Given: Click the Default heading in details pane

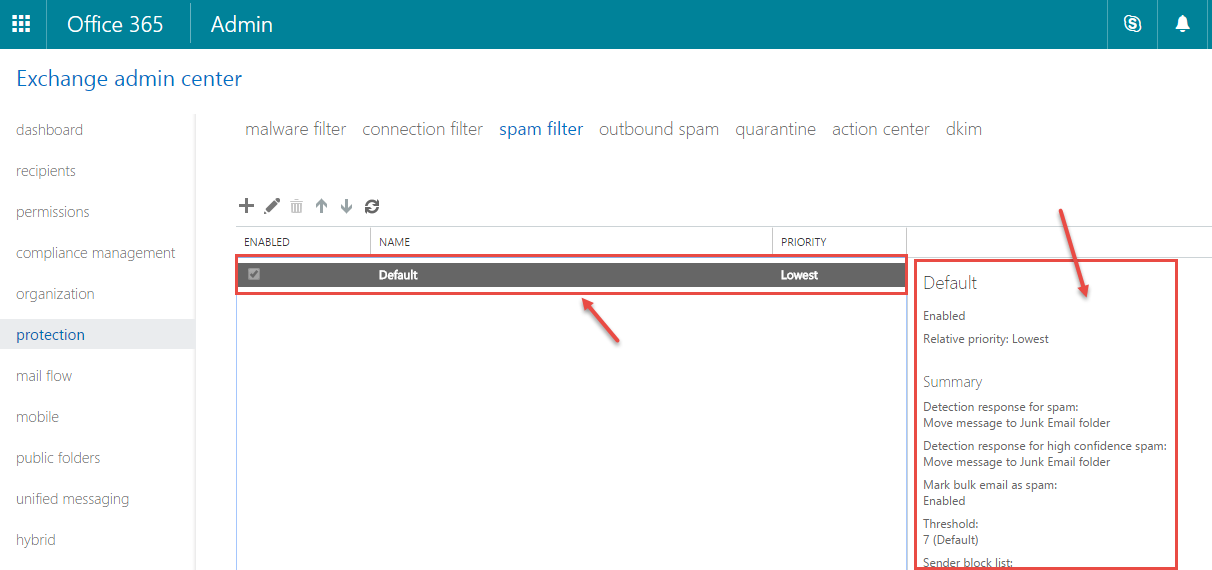Looking at the screenshot, I should 950,283.
